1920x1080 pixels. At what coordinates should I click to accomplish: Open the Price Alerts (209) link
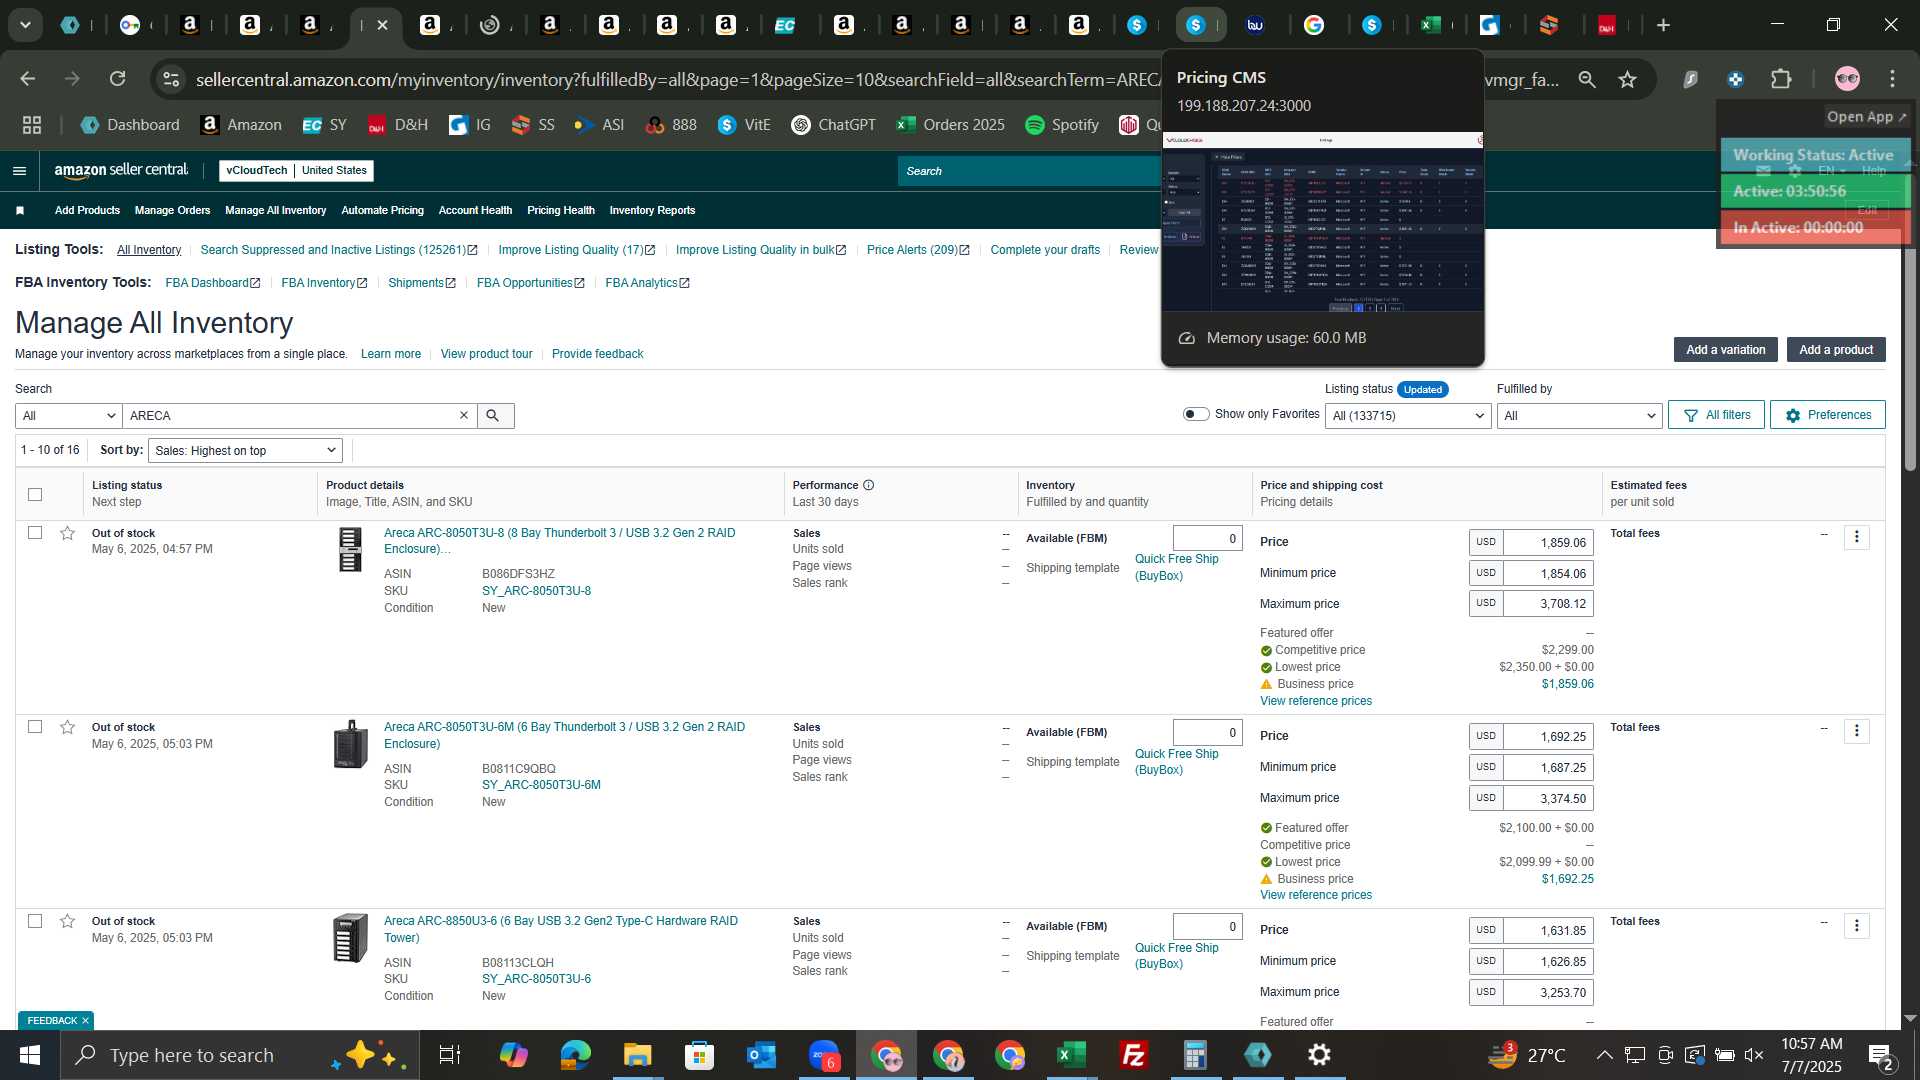(917, 250)
